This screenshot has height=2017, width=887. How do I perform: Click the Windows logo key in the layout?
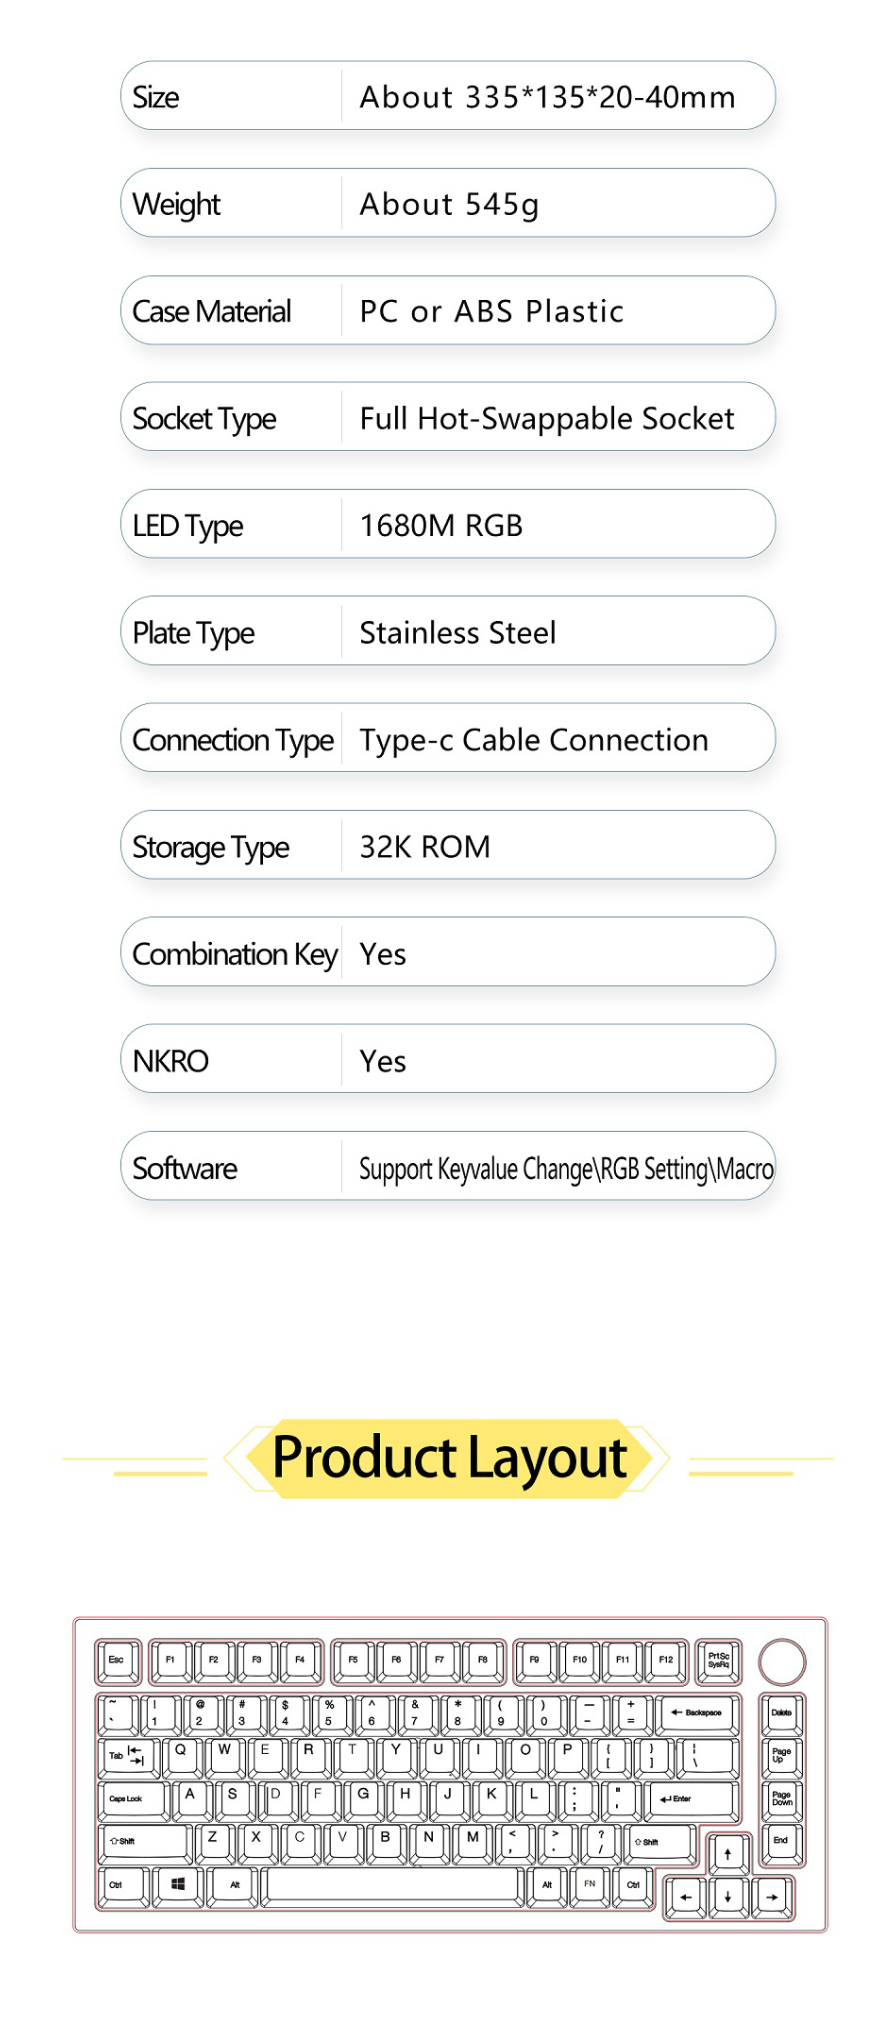click(x=178, y=1885)
